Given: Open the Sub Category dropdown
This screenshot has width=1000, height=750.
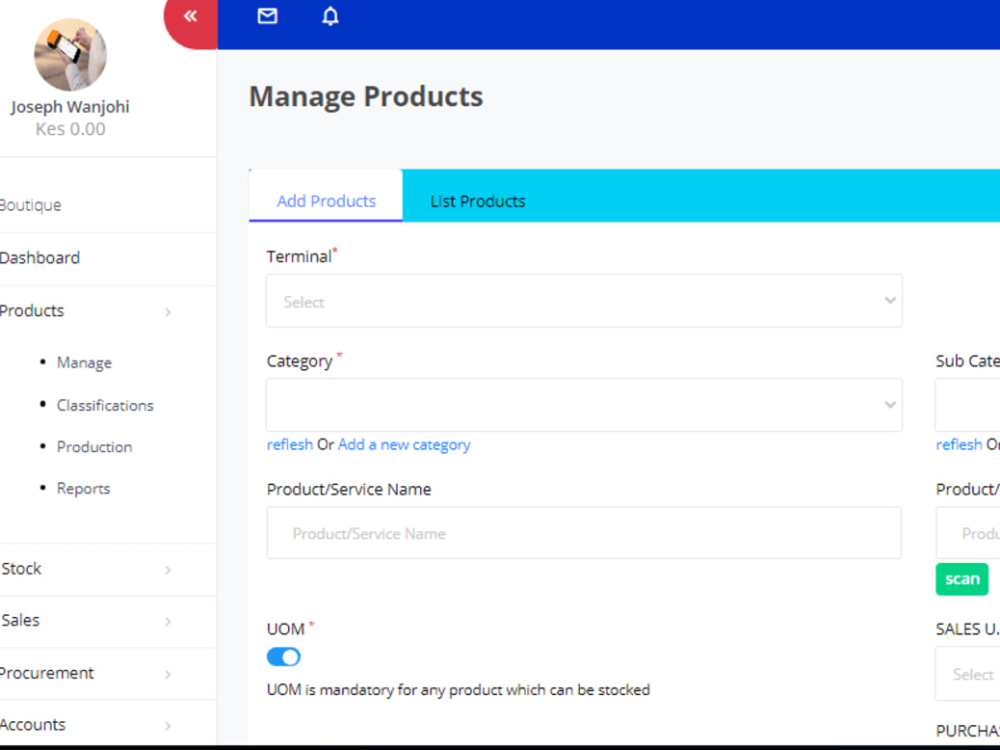Looking at the screenshot, I should 967,405.
